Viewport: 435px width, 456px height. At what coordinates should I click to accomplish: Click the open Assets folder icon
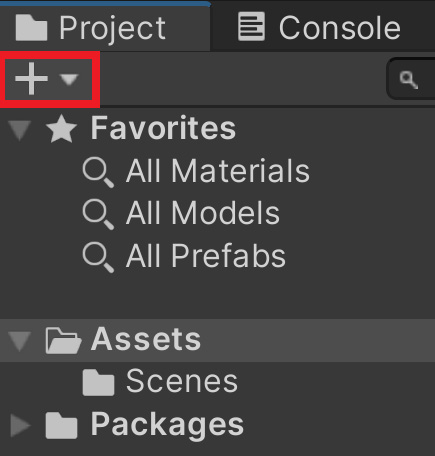tap(63, 340)
